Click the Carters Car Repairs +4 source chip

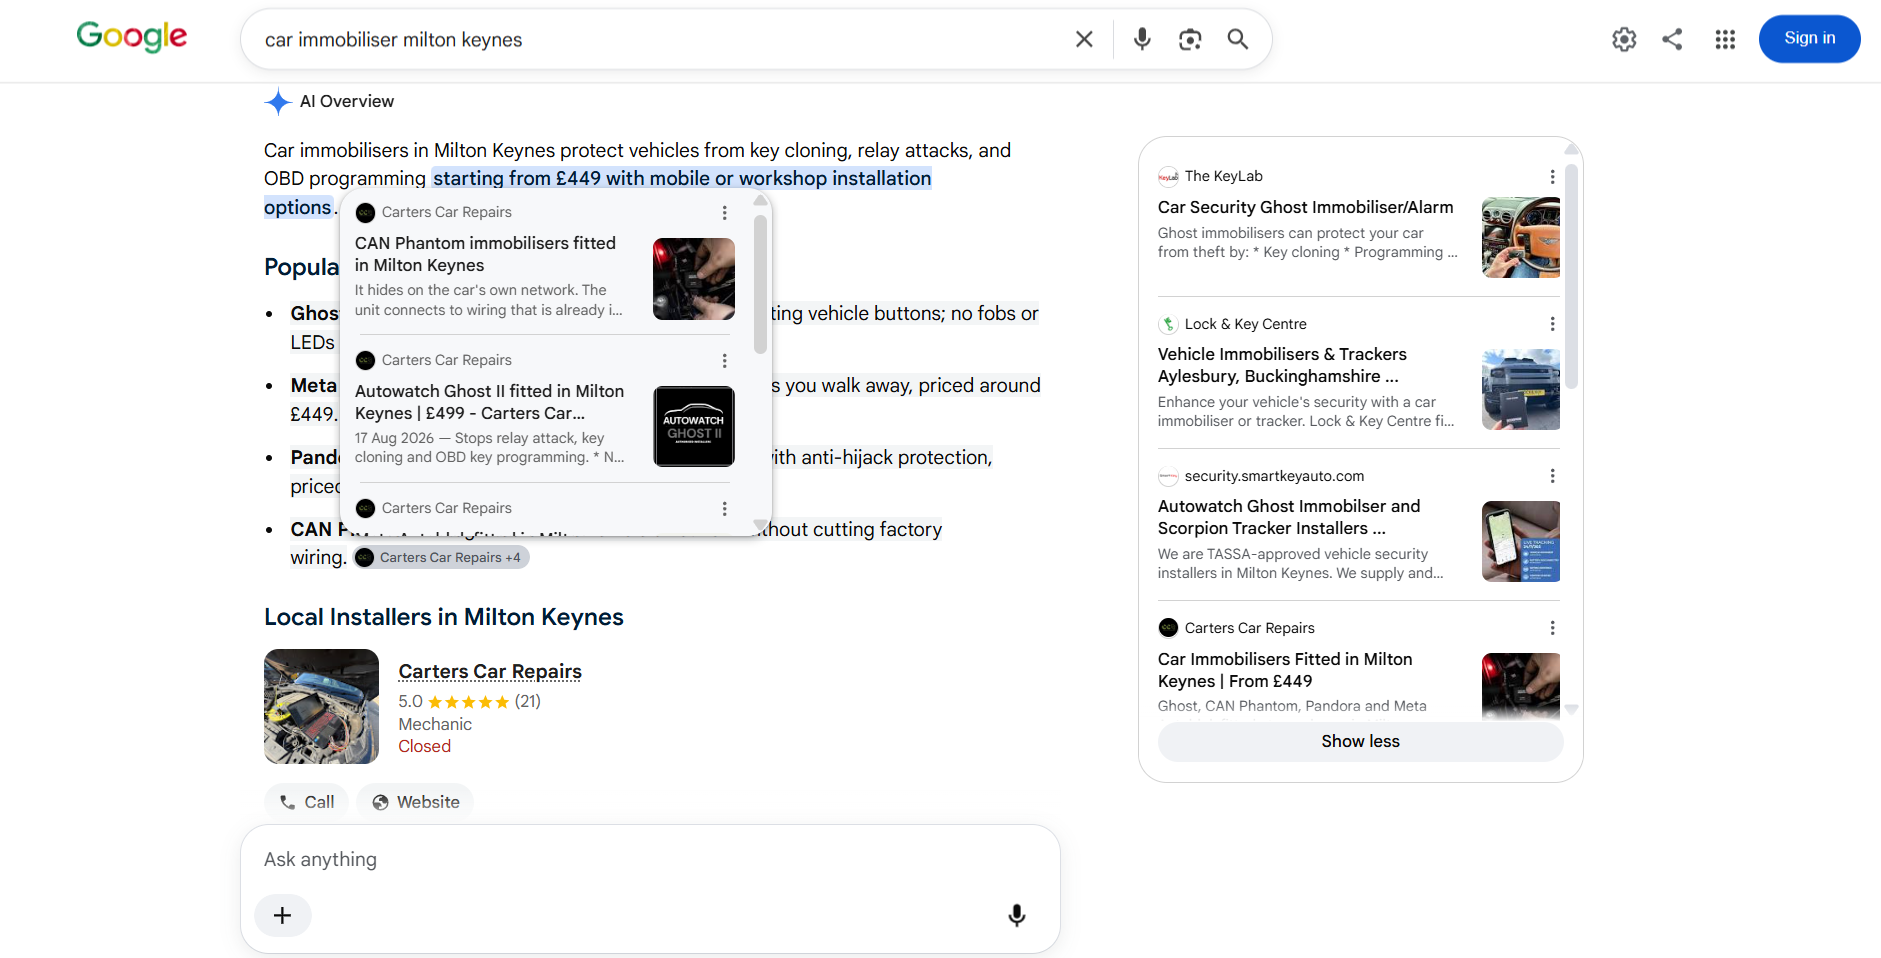point(440,557)
